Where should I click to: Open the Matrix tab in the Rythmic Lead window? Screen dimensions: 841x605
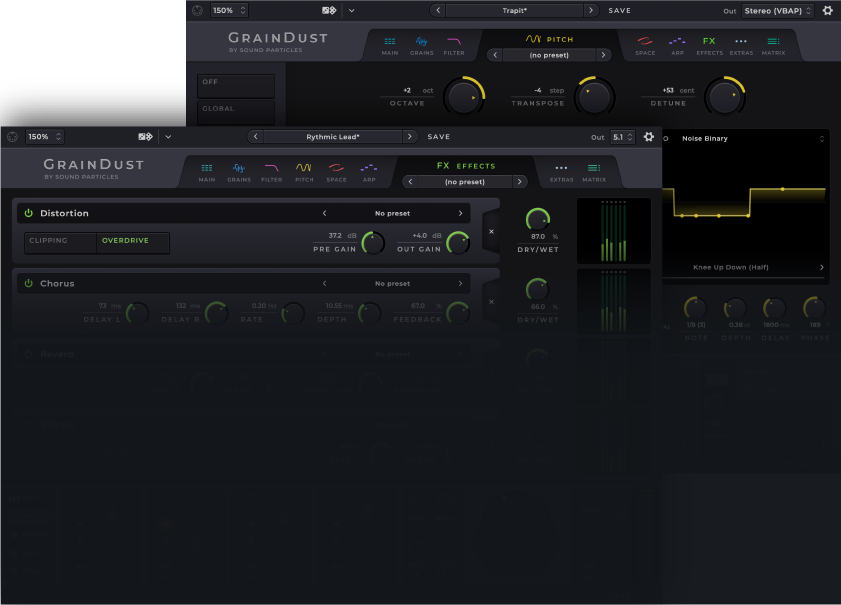coord(594,172)
